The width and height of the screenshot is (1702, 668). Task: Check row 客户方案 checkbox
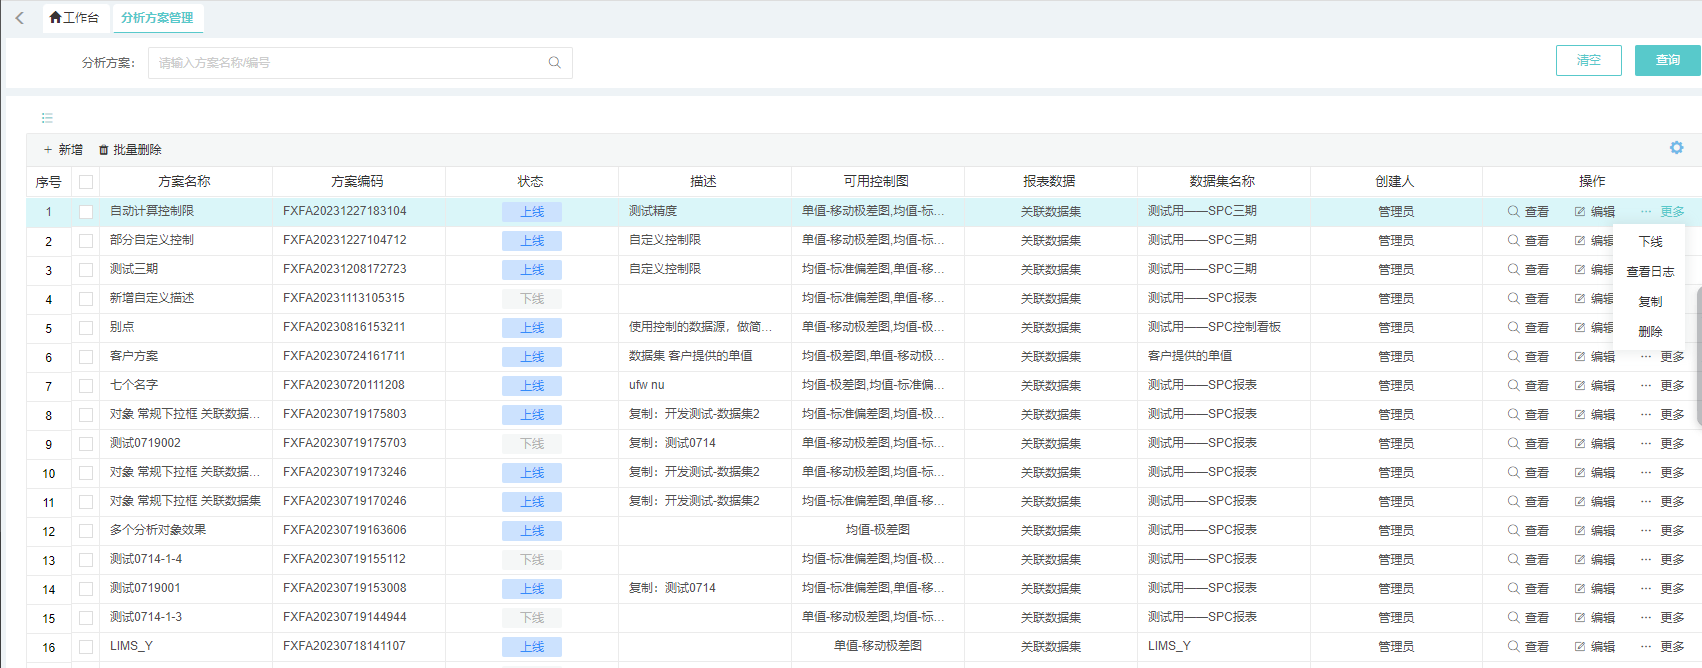86,357
